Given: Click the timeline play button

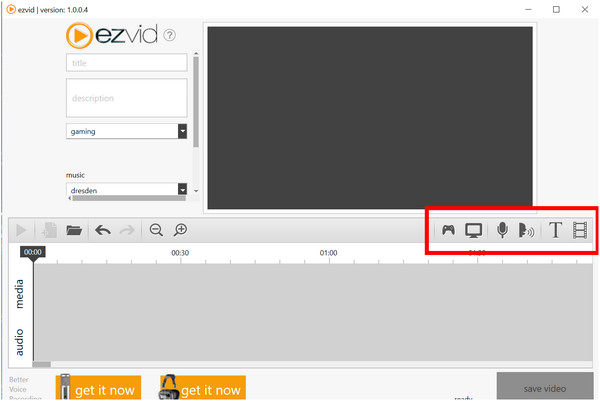Looking at the screenshot, I should (21, 230).
